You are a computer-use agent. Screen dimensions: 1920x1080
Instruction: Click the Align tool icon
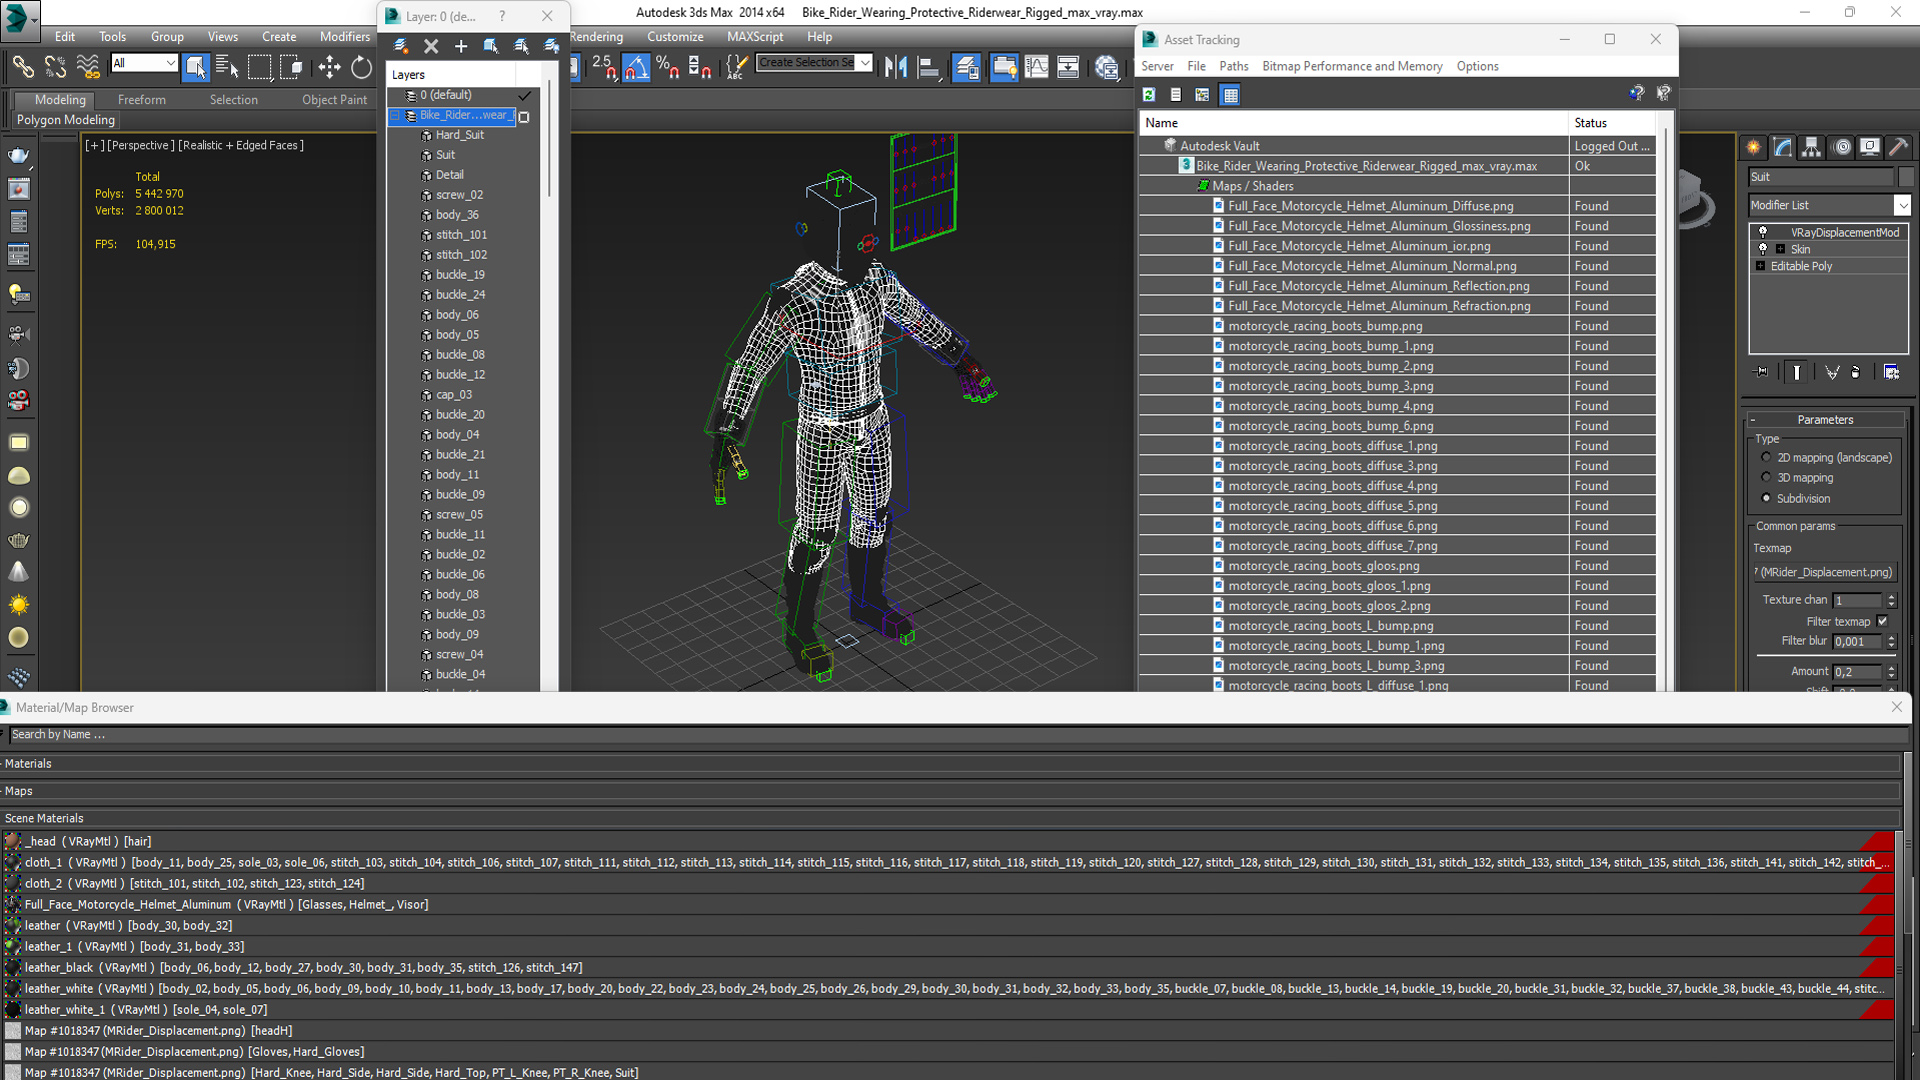pyautogui.click(x=929, y=67)
